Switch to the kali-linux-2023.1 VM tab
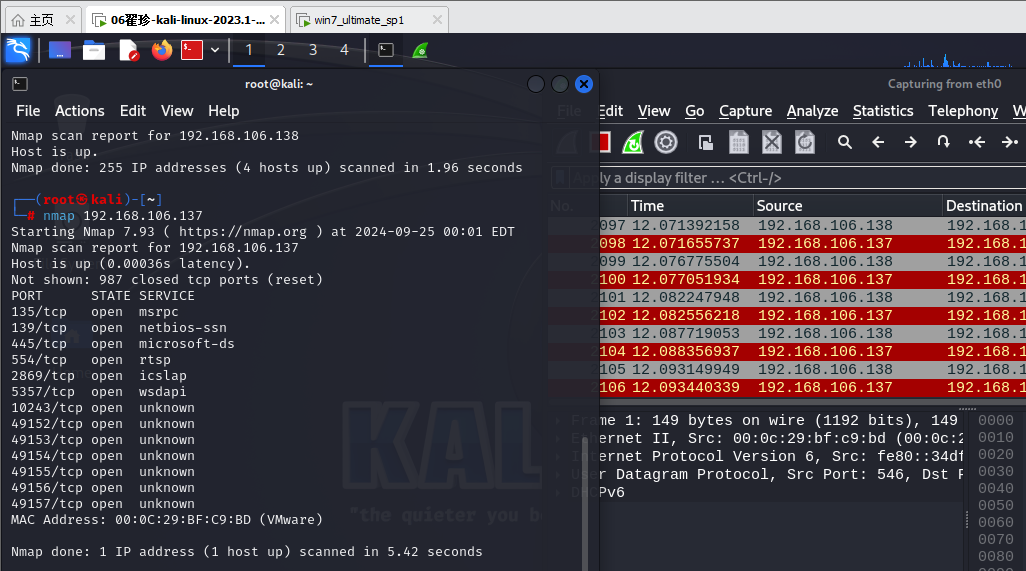The image size is (1026, 571). 187,20
